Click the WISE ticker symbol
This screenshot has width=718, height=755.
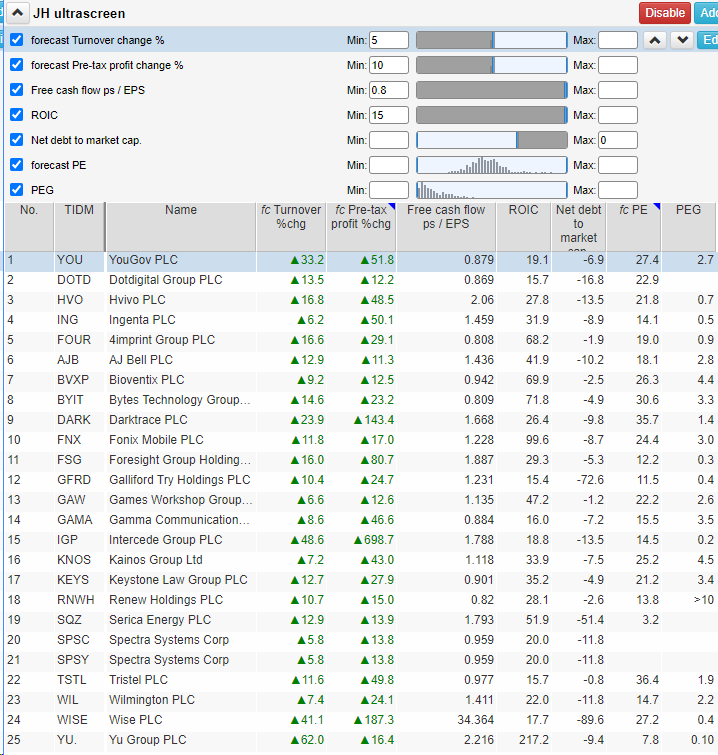point(73,720)
